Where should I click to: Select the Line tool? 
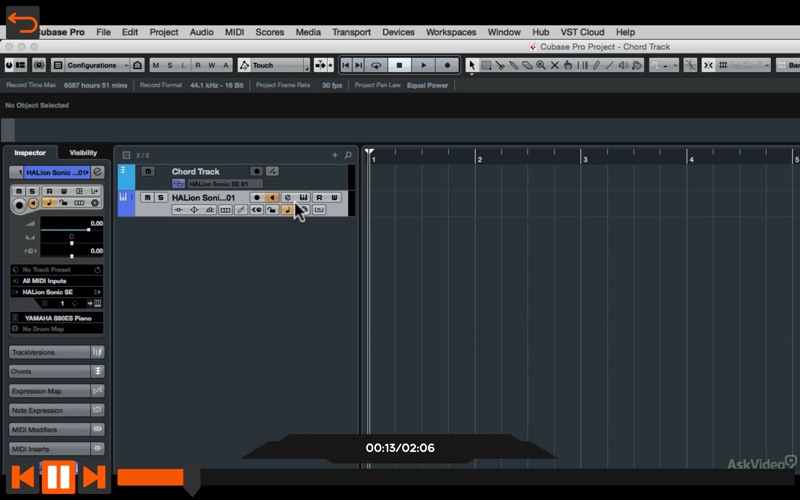610,65
